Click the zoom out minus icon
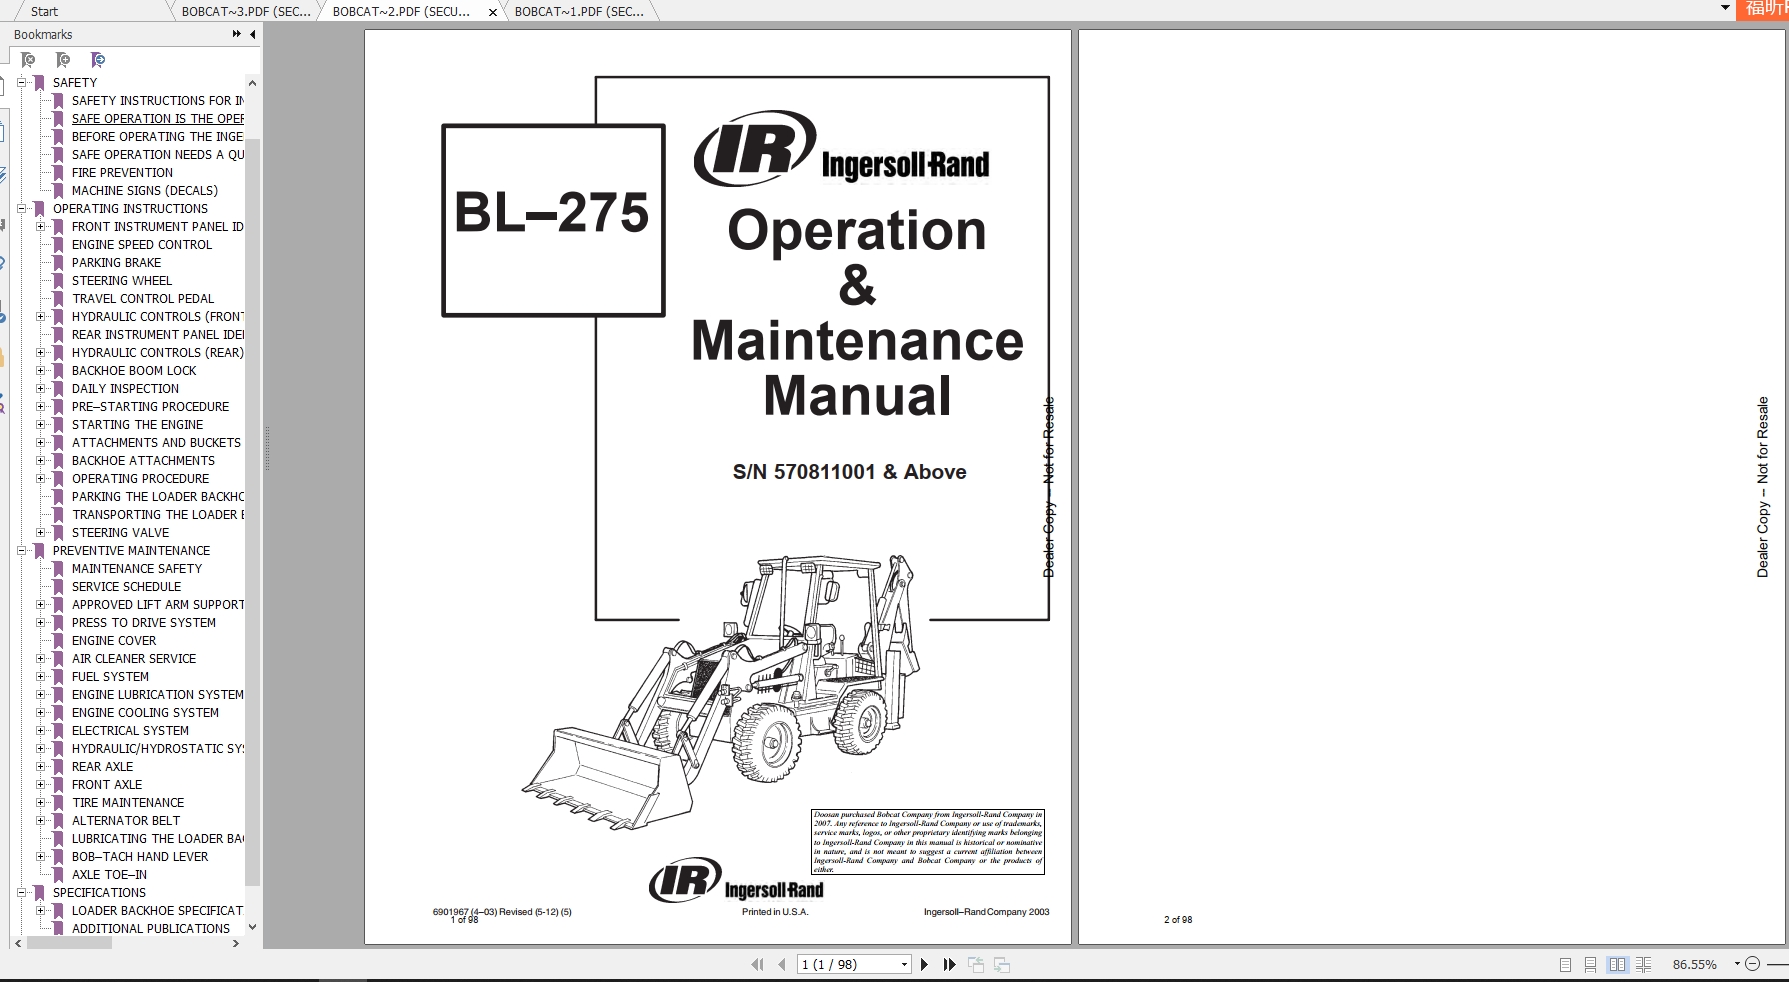The height and width of the screenshot is (982, 1789). pyautogui.click(x=1752, y=965)
